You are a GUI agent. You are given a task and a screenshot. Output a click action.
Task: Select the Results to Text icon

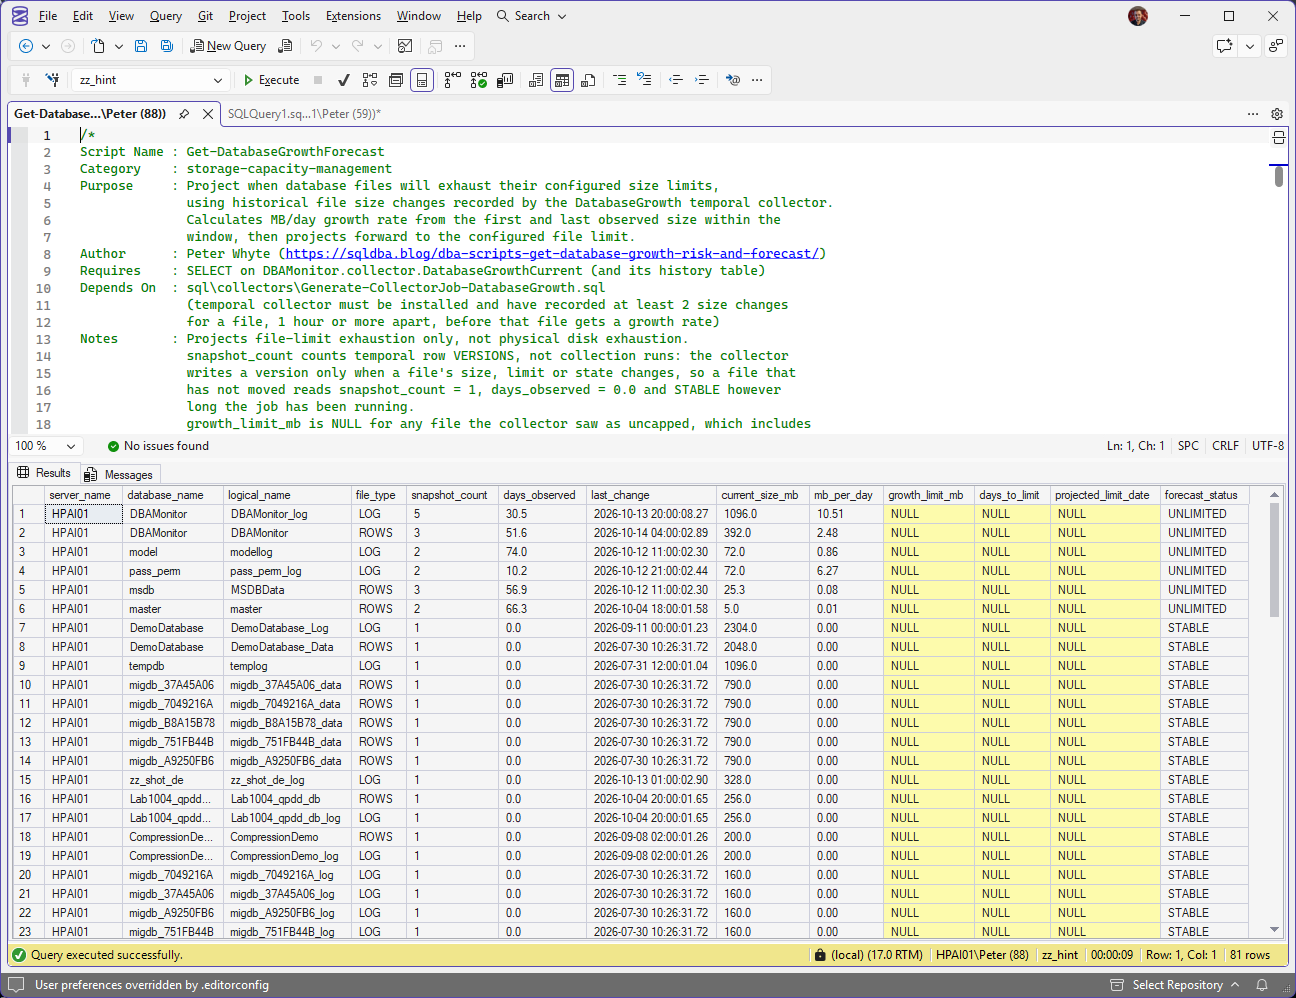pos(537,80)
